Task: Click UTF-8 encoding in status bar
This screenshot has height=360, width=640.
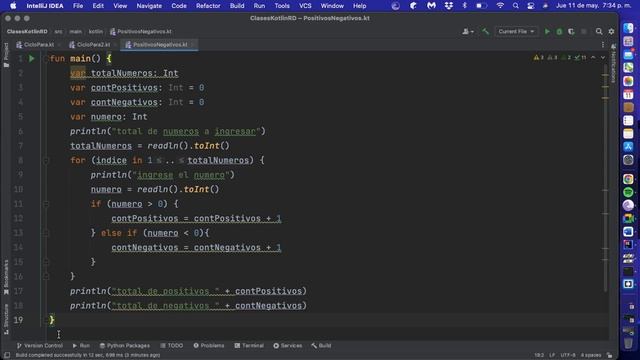Action: (x=568, y=355)
